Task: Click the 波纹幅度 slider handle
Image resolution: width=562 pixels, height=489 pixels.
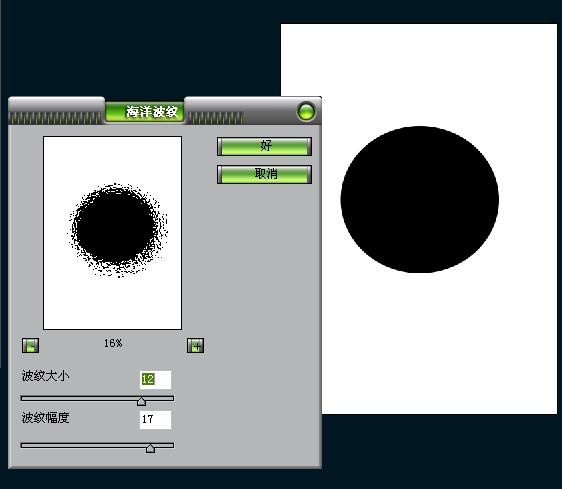Action: (x=151, y=448)
